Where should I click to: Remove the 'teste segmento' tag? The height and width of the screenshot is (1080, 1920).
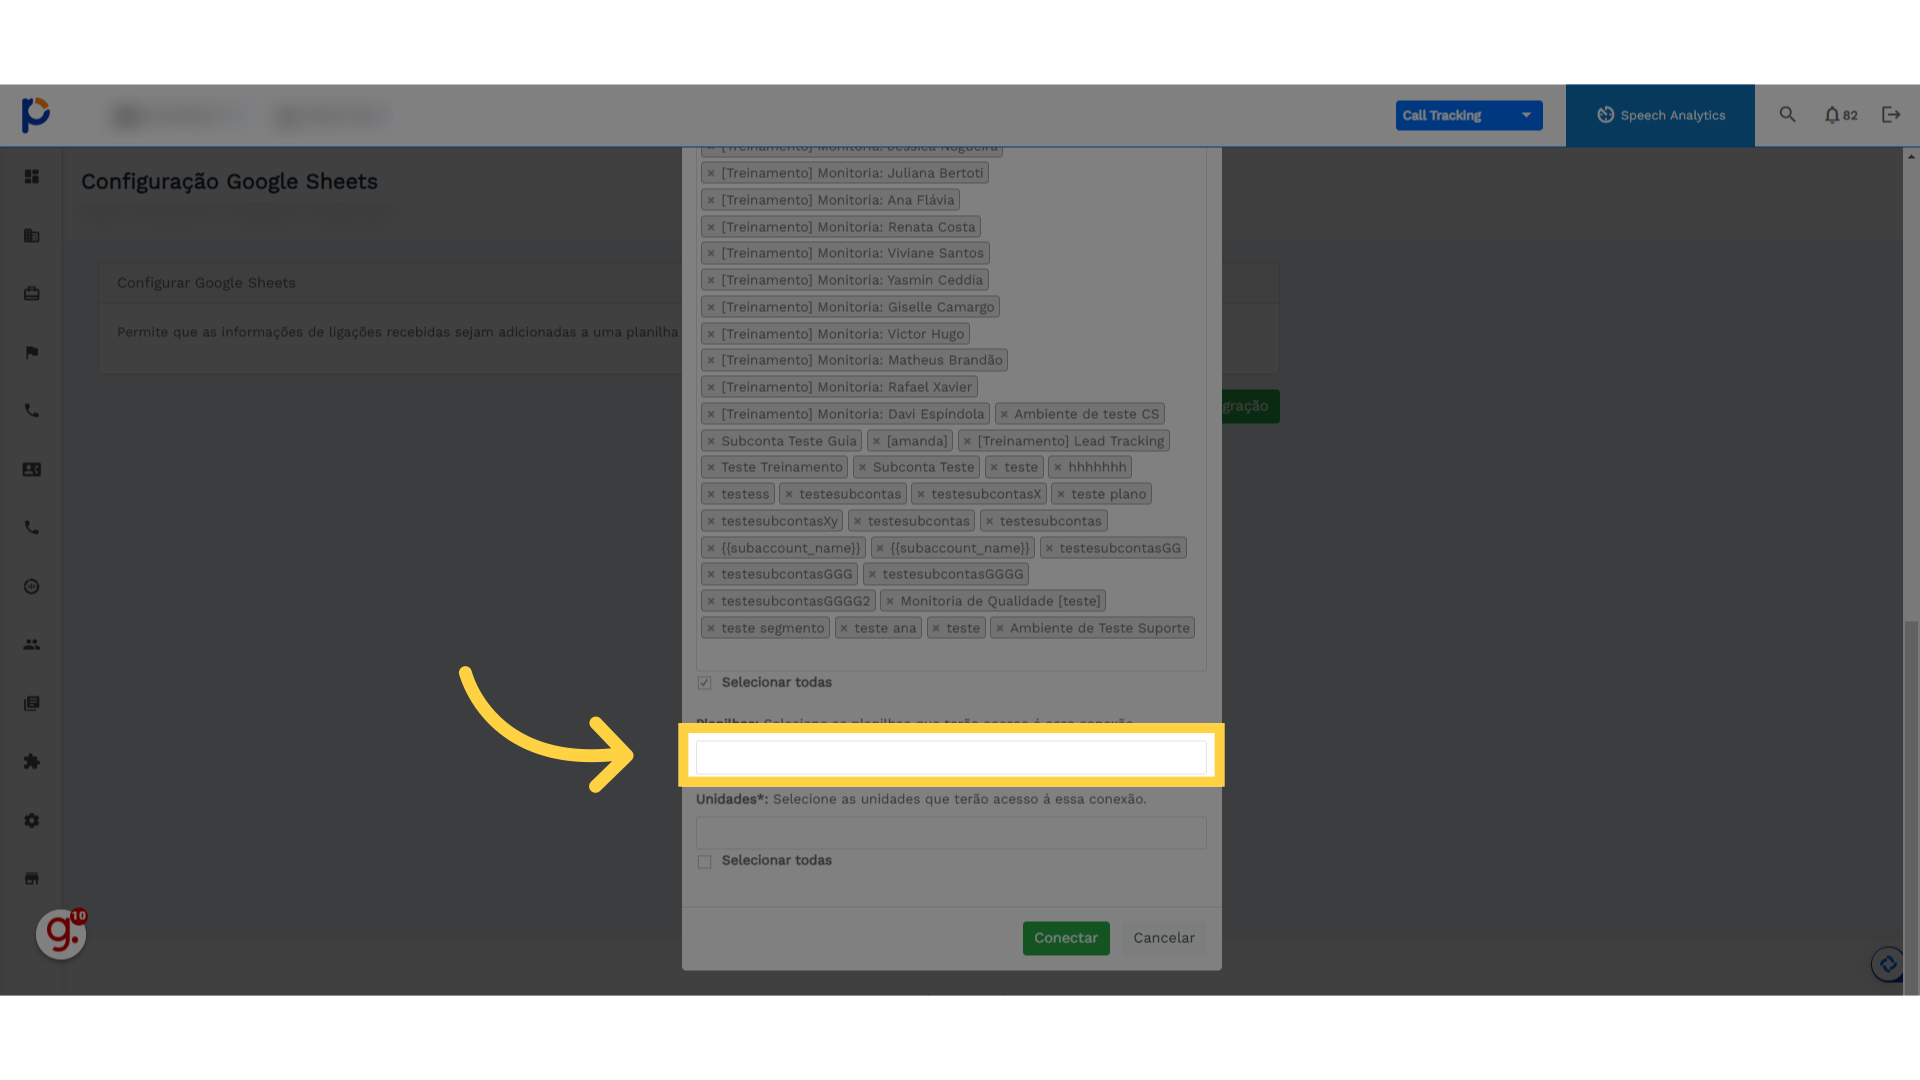[711, 628]
